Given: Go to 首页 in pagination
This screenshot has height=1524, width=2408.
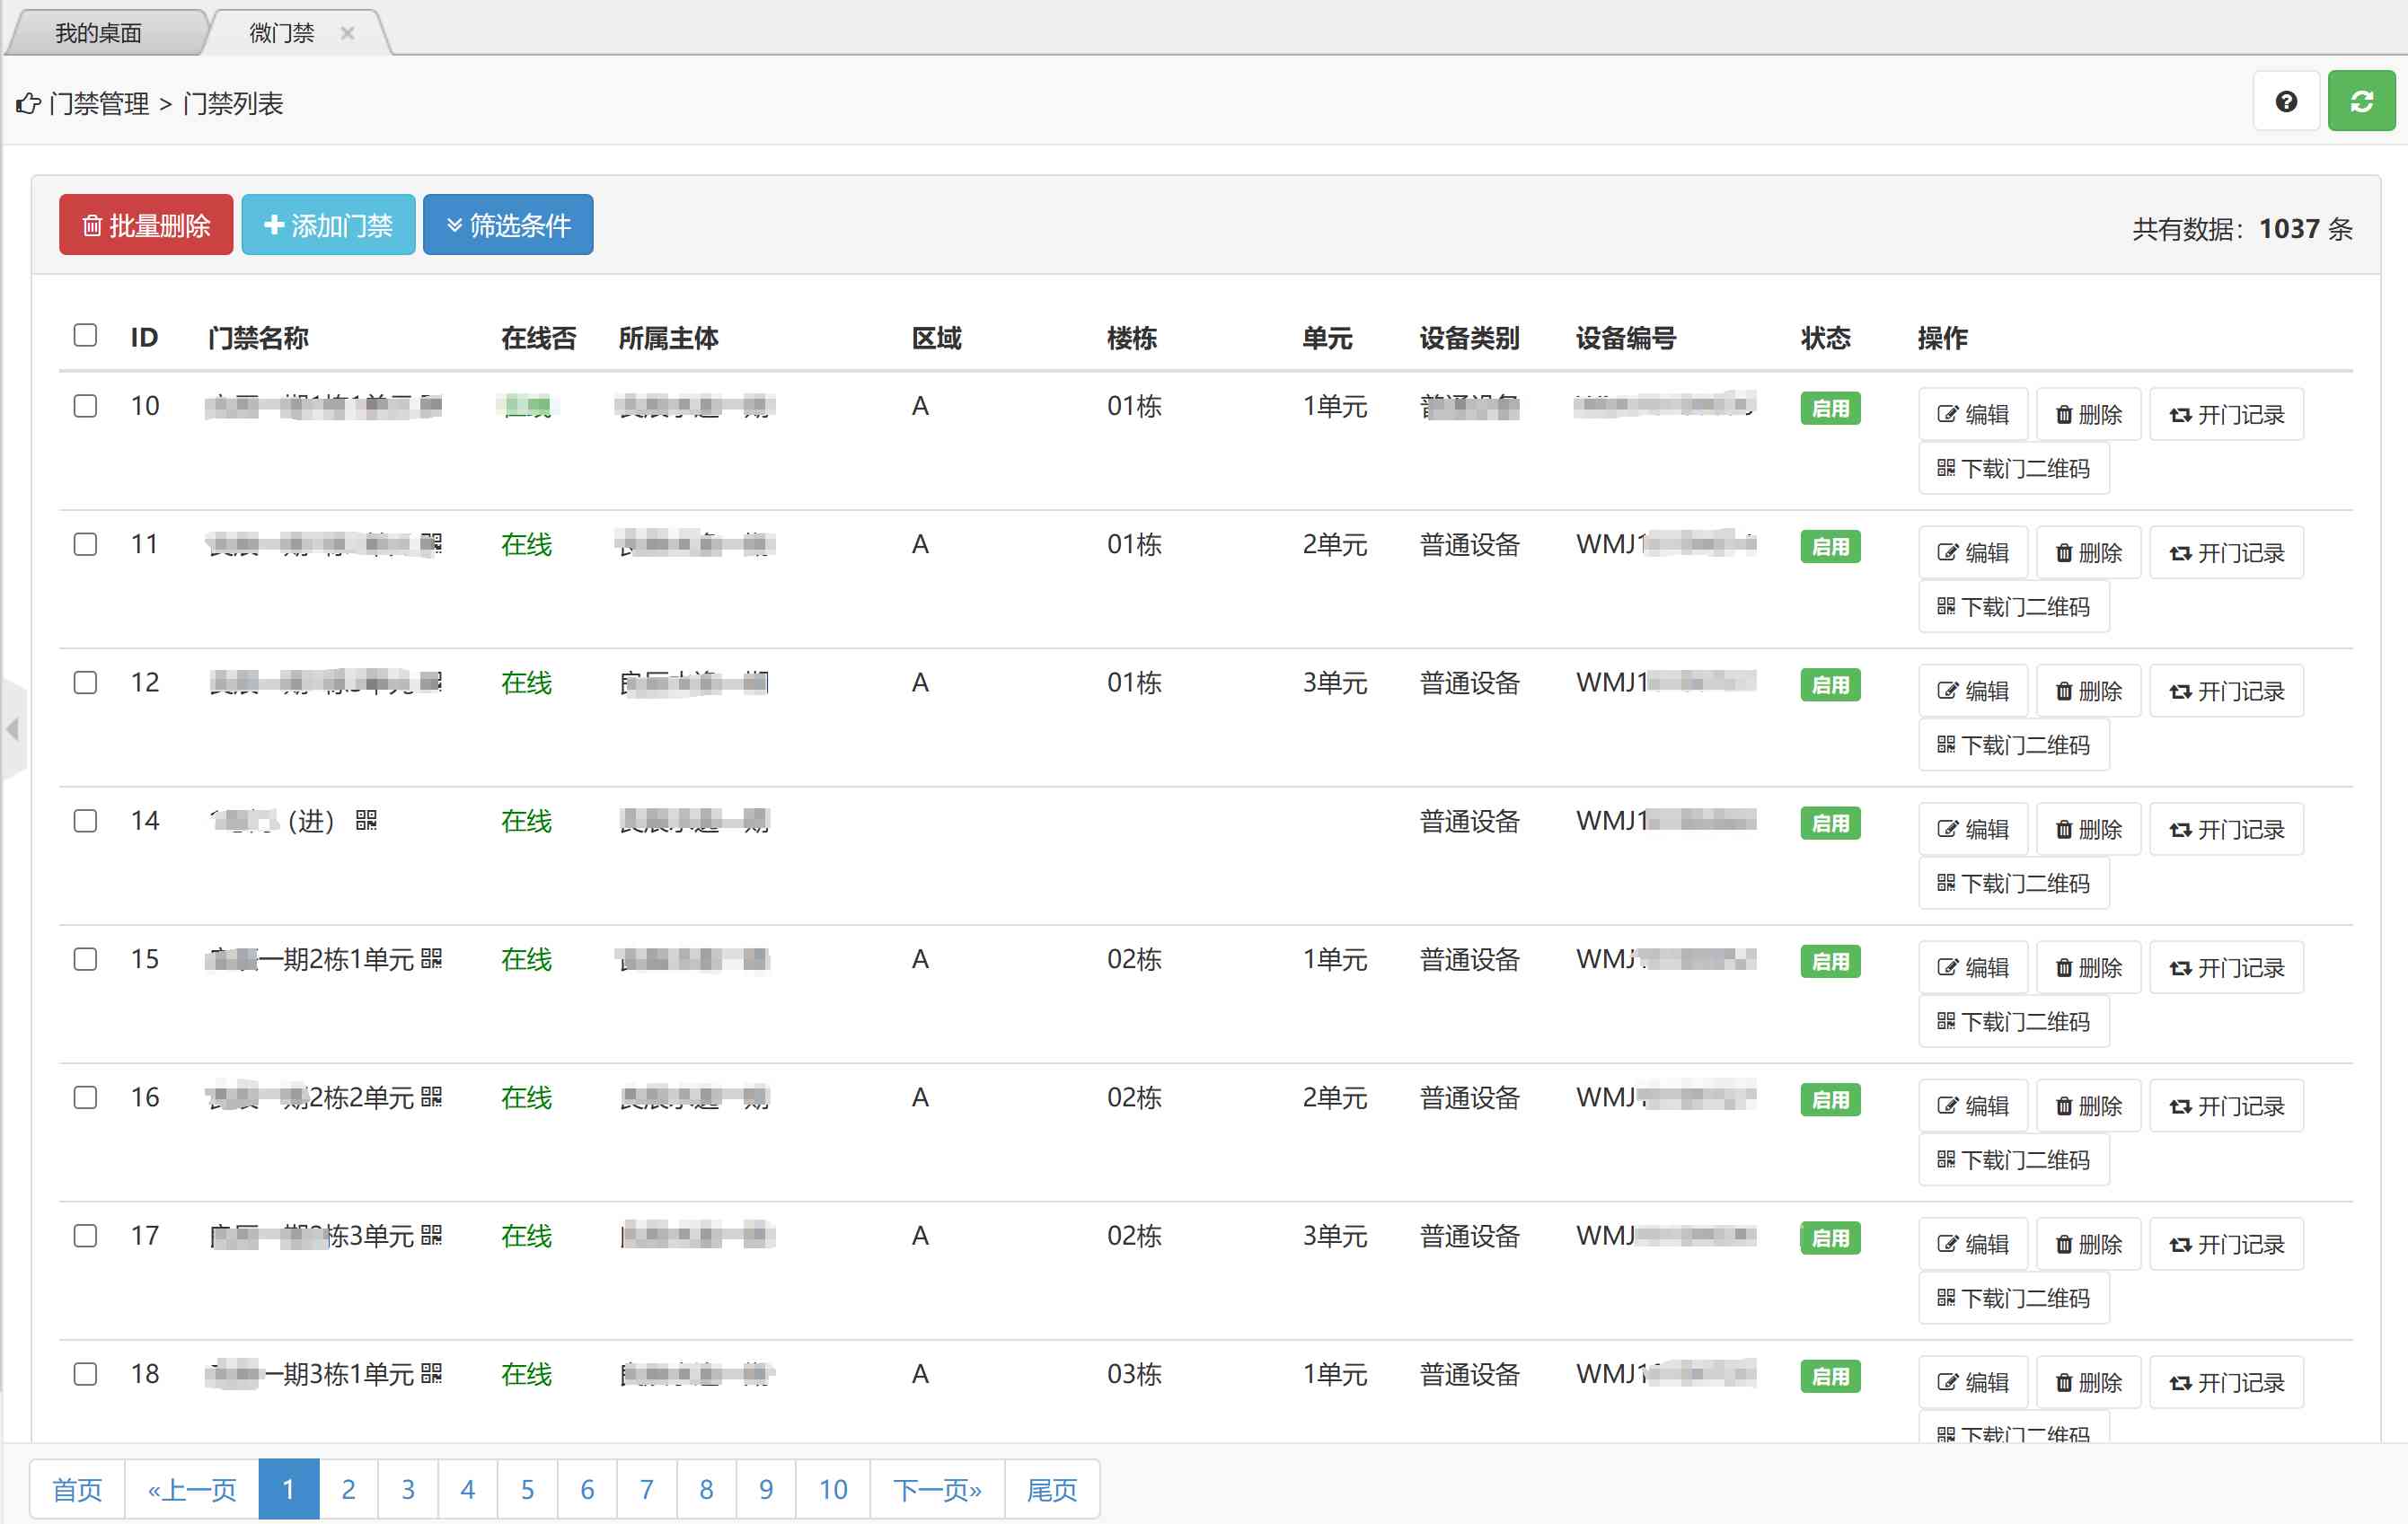Looking at the screenshot, I should [x=77, y=1489].
